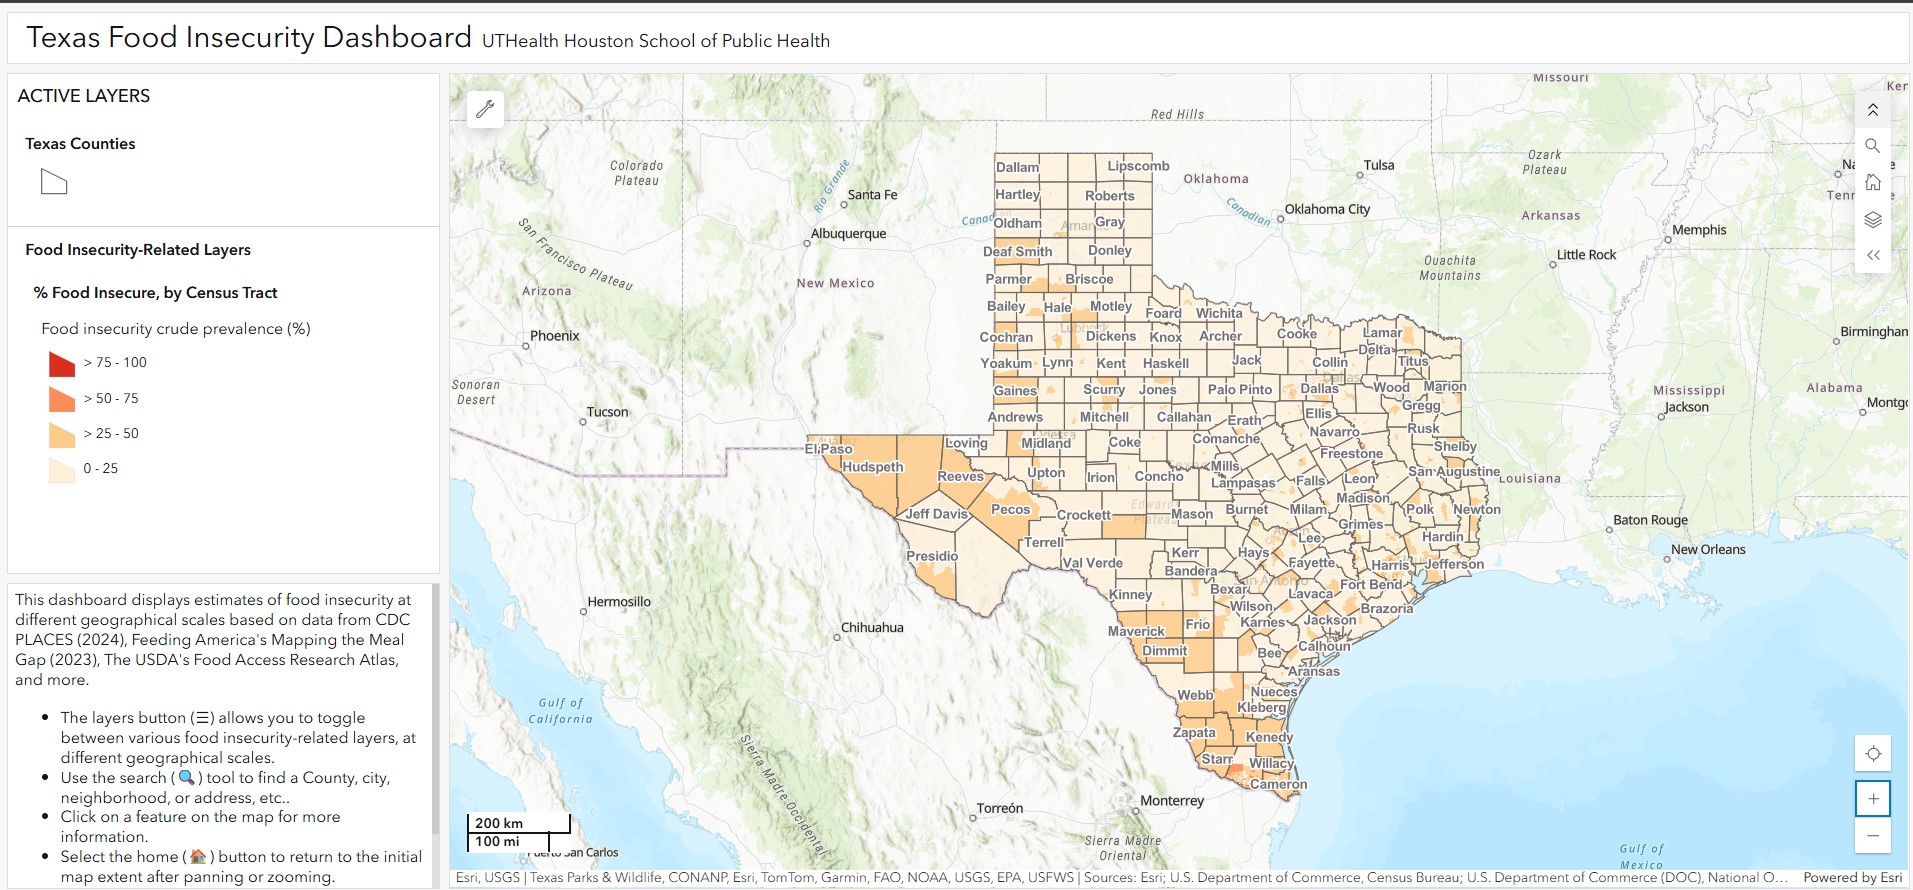Click the orange >50-75 legend swatch
Image resolution: width=1913 pixels, height=890 pixels.
(61, 399)
